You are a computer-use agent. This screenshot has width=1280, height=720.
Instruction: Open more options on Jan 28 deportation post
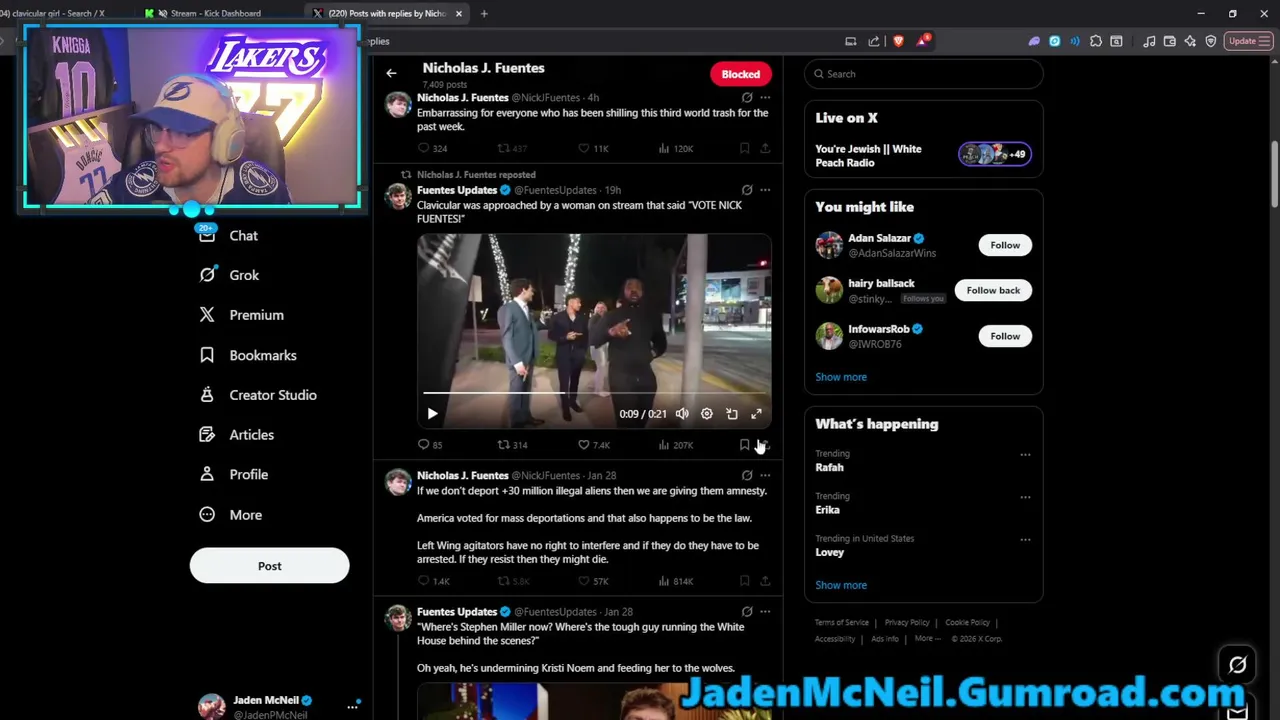(x=765, y=476)
